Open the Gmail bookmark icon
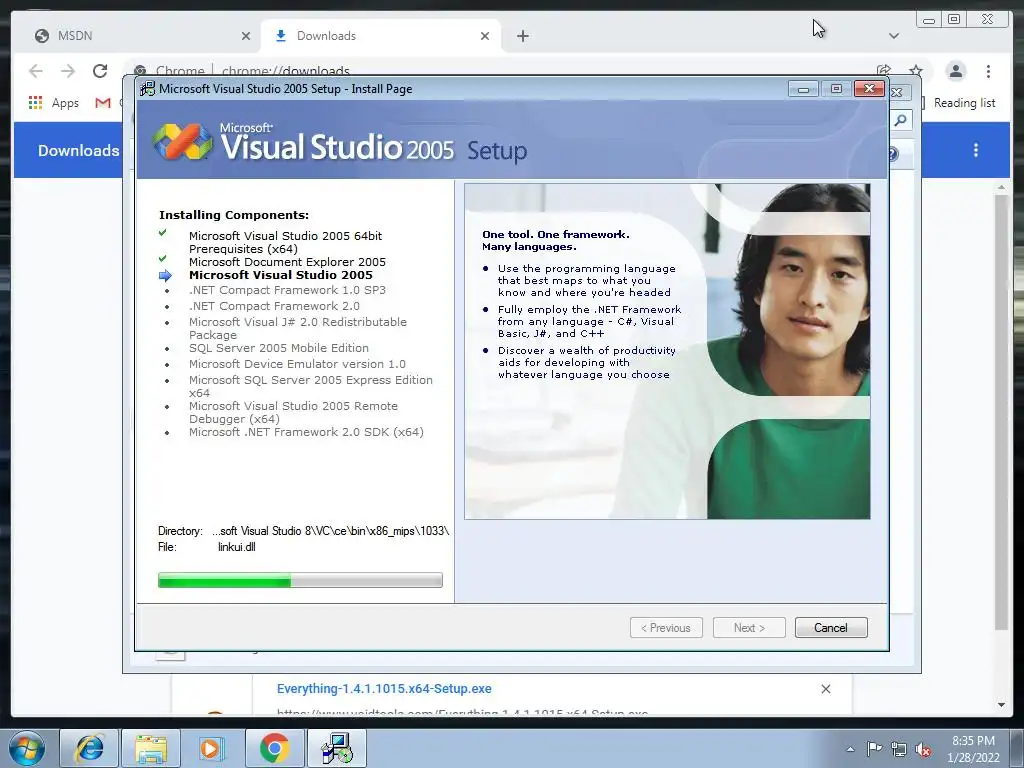The image size is (1024, 768). [103, 103]
